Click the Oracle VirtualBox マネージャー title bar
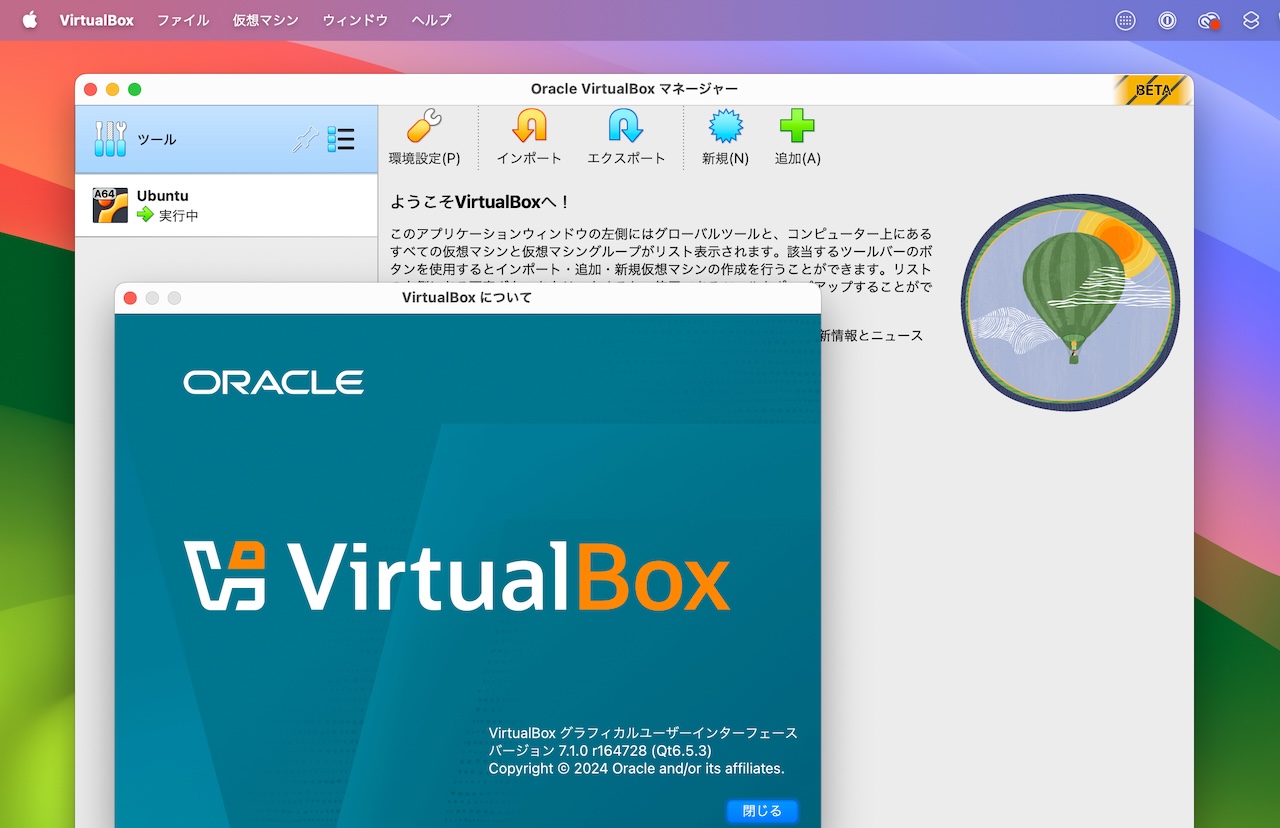This screenshot has width=1280, height=828. (x=634, y=89)
